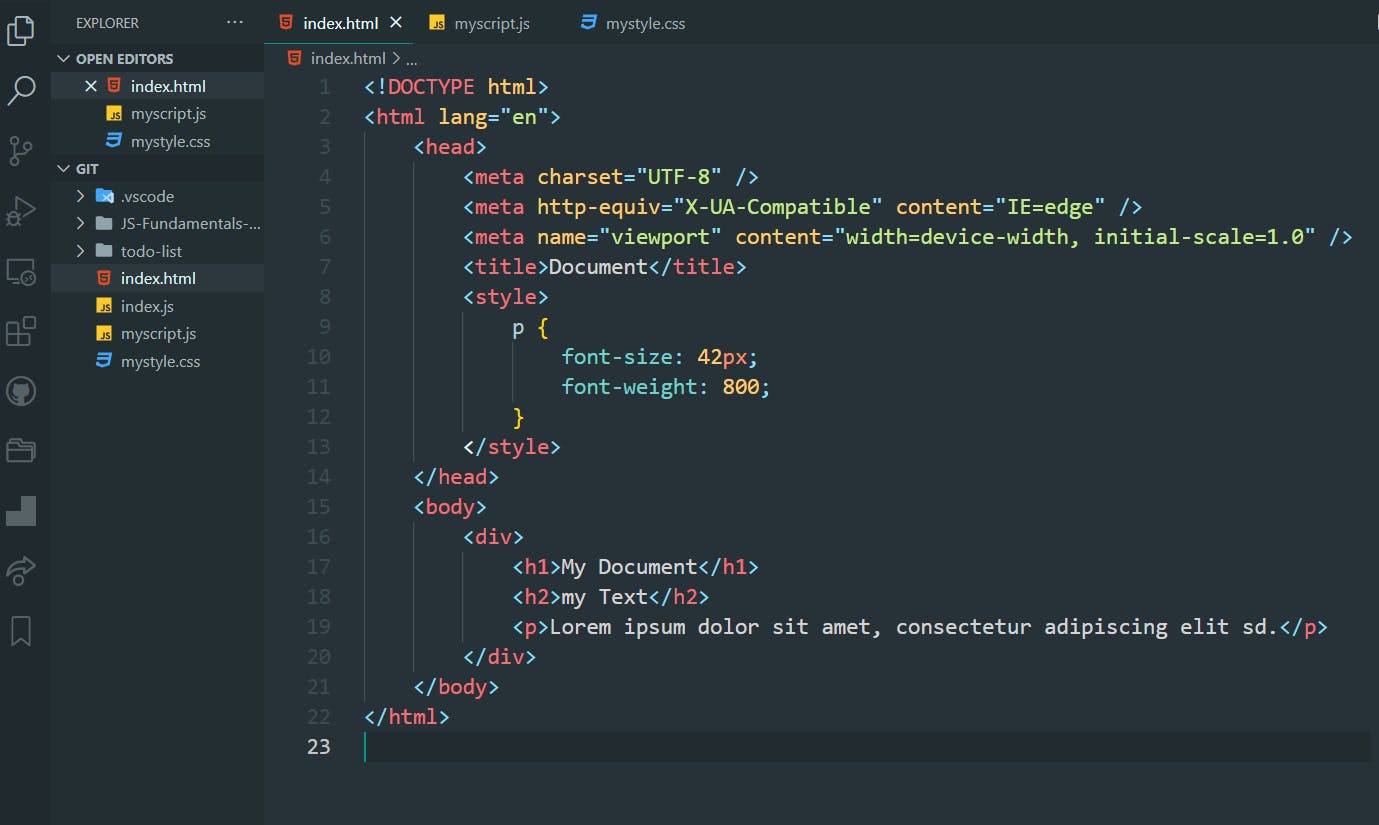
Task: Click the EXPLORER panel title
Action: 107,22
